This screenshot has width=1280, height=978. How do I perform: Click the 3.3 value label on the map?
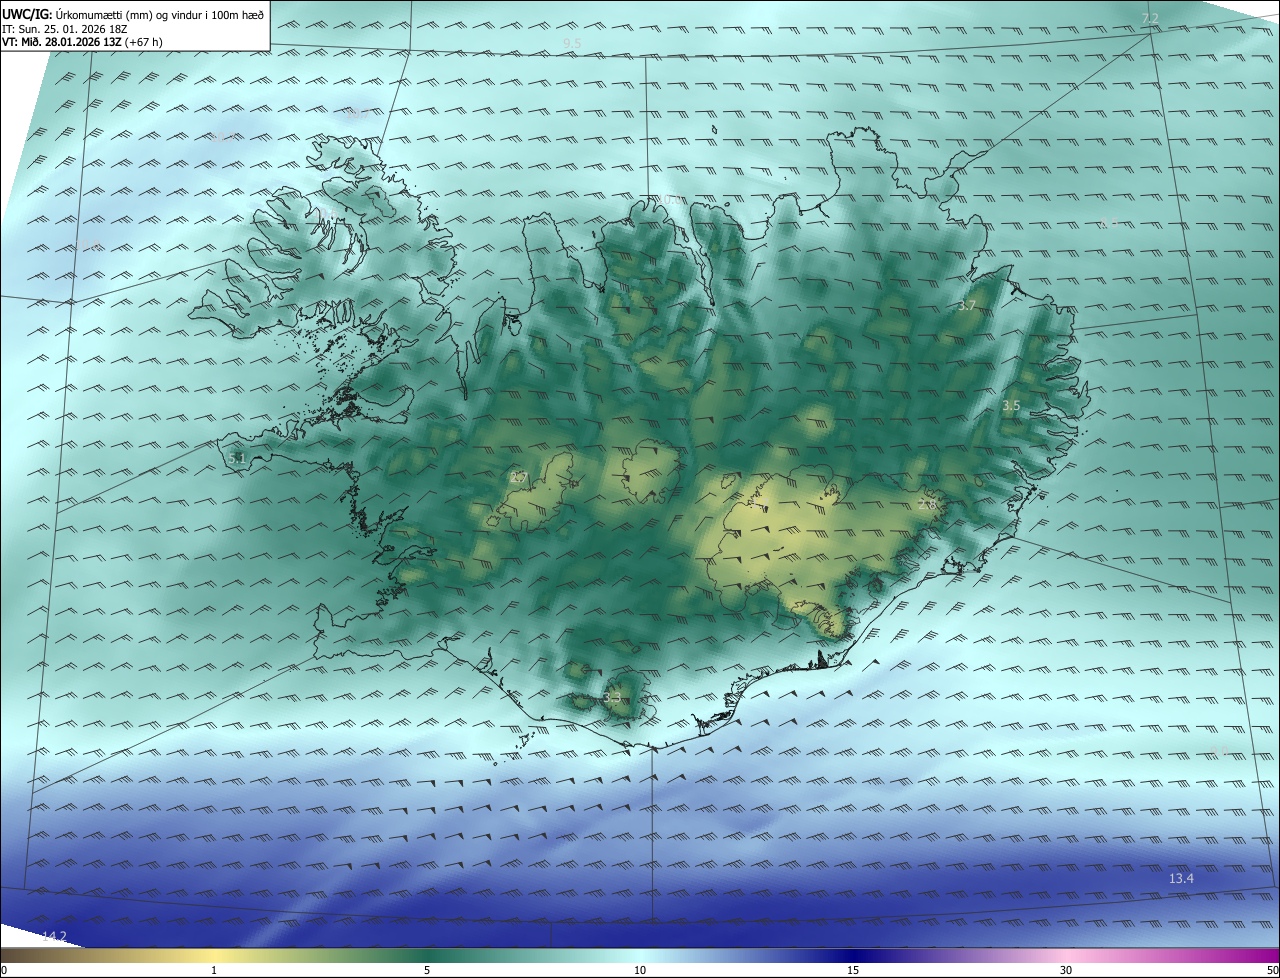tap(612, 697)
